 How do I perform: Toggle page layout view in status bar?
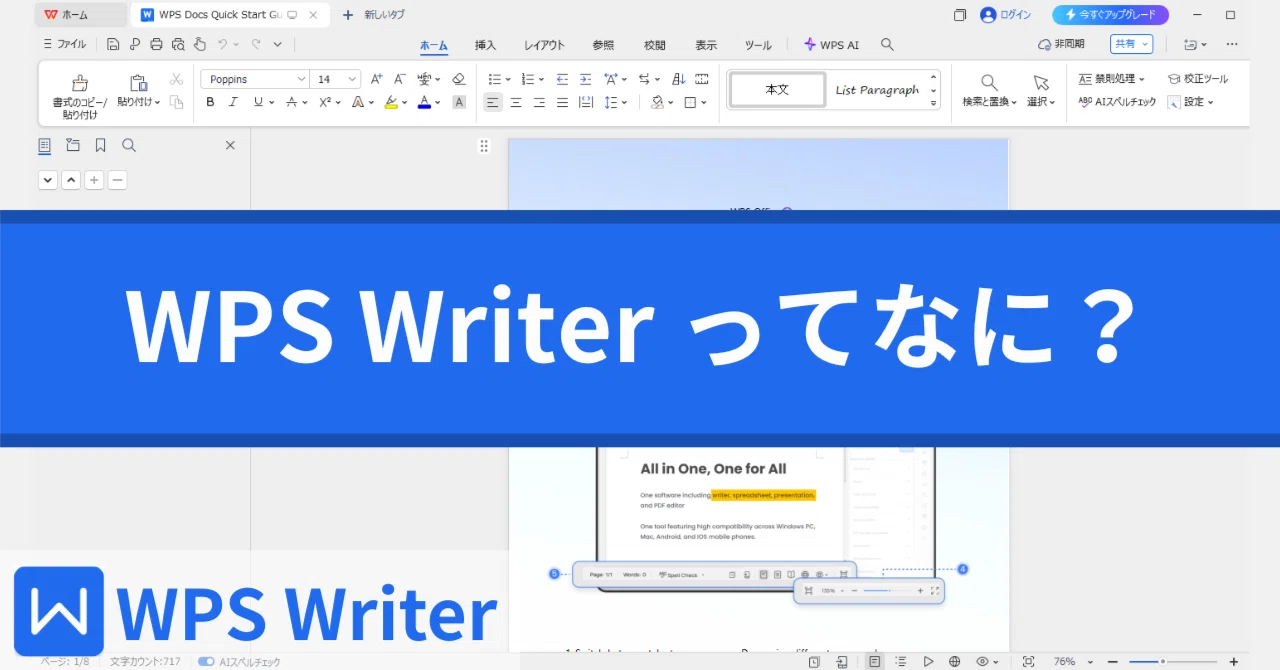click(875, 662)
